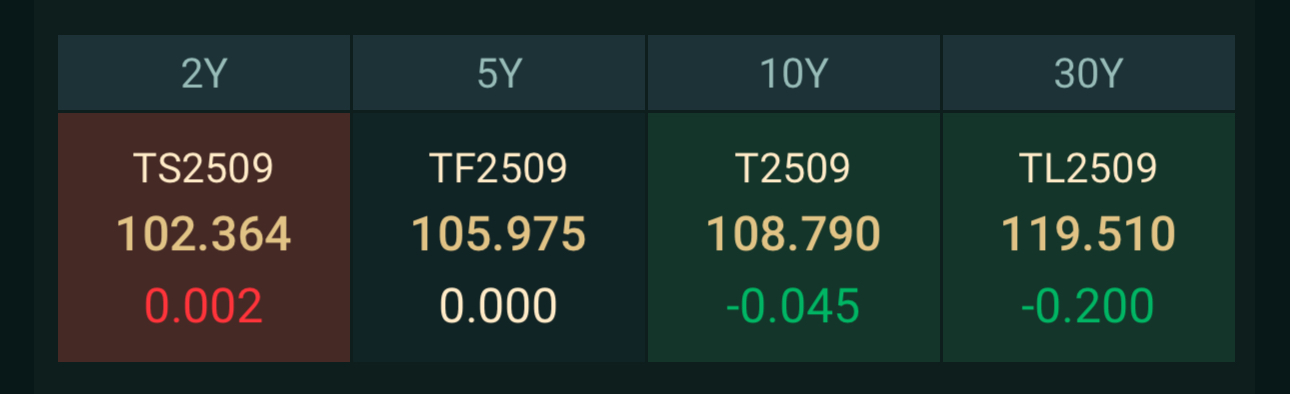Screen dimensions: 1290x394
Task: Click the T2509 contract code label
Action: pyautogui.click(x=793, y=168)
